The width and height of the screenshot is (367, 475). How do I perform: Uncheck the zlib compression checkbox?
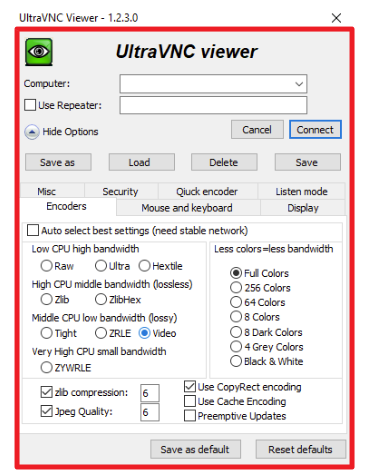point(46,392)
